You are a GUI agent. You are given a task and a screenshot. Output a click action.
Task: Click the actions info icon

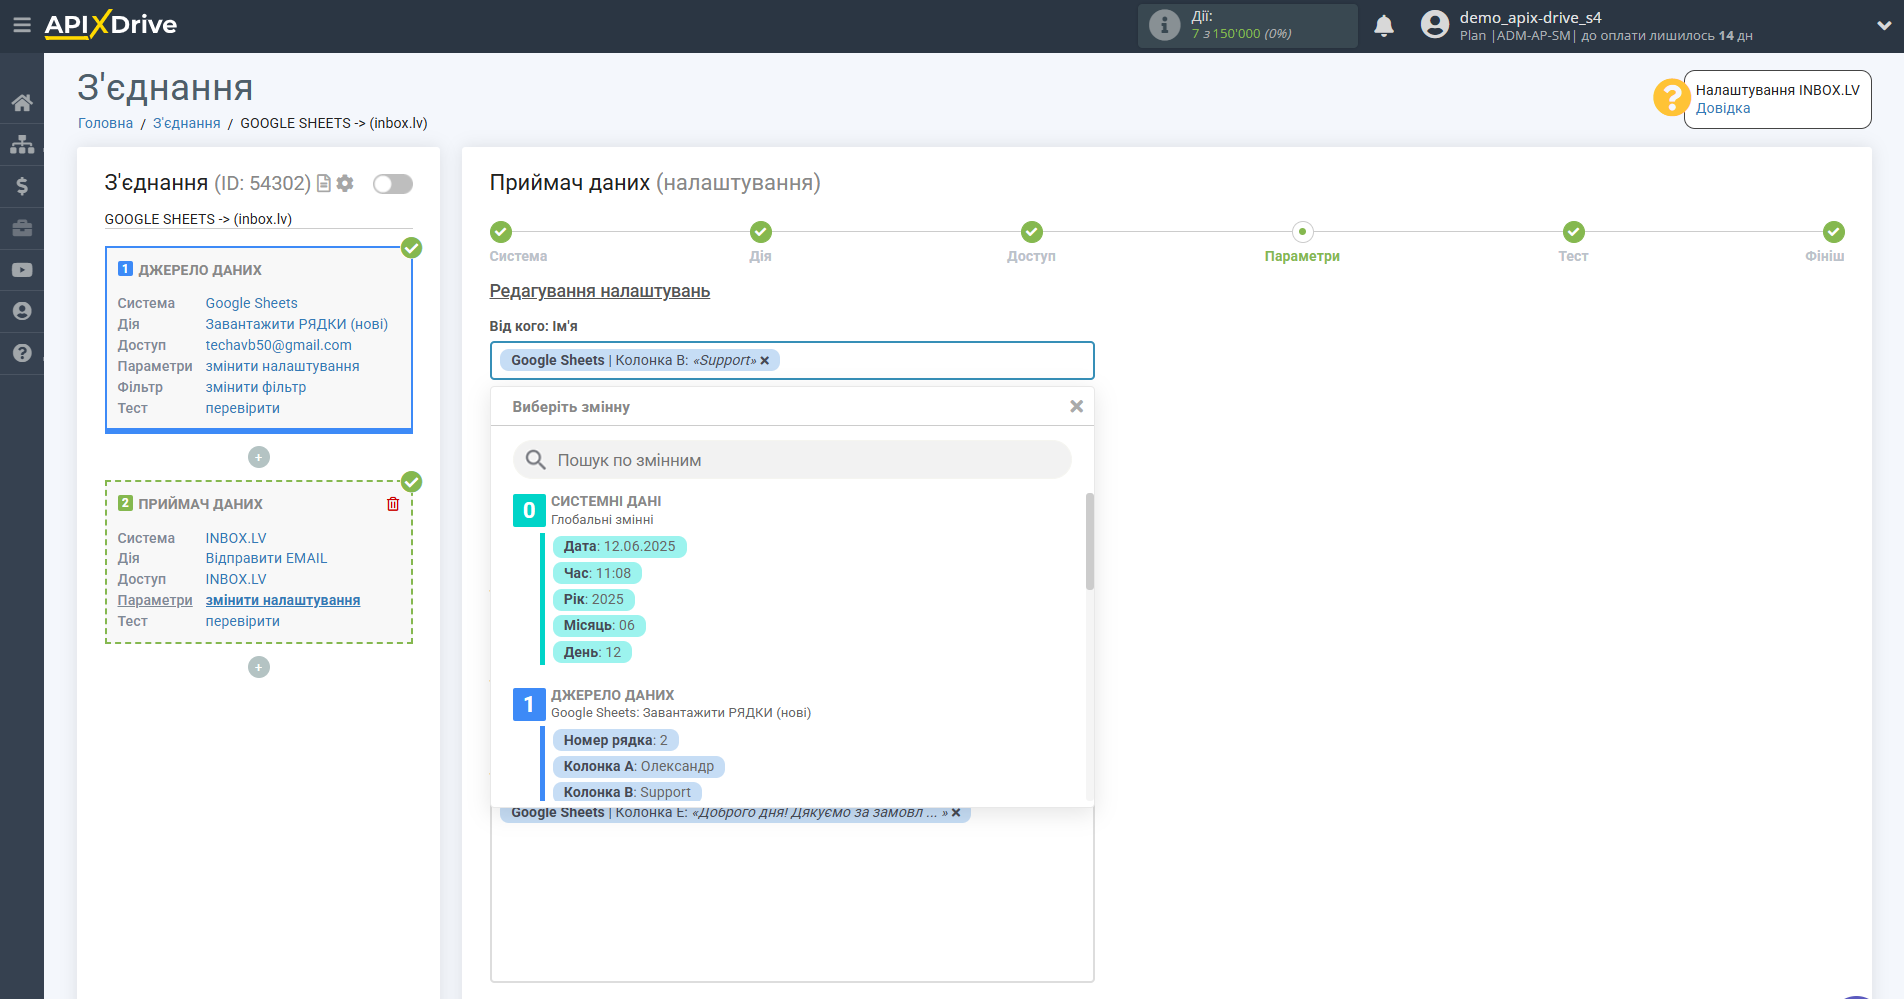1164,25
